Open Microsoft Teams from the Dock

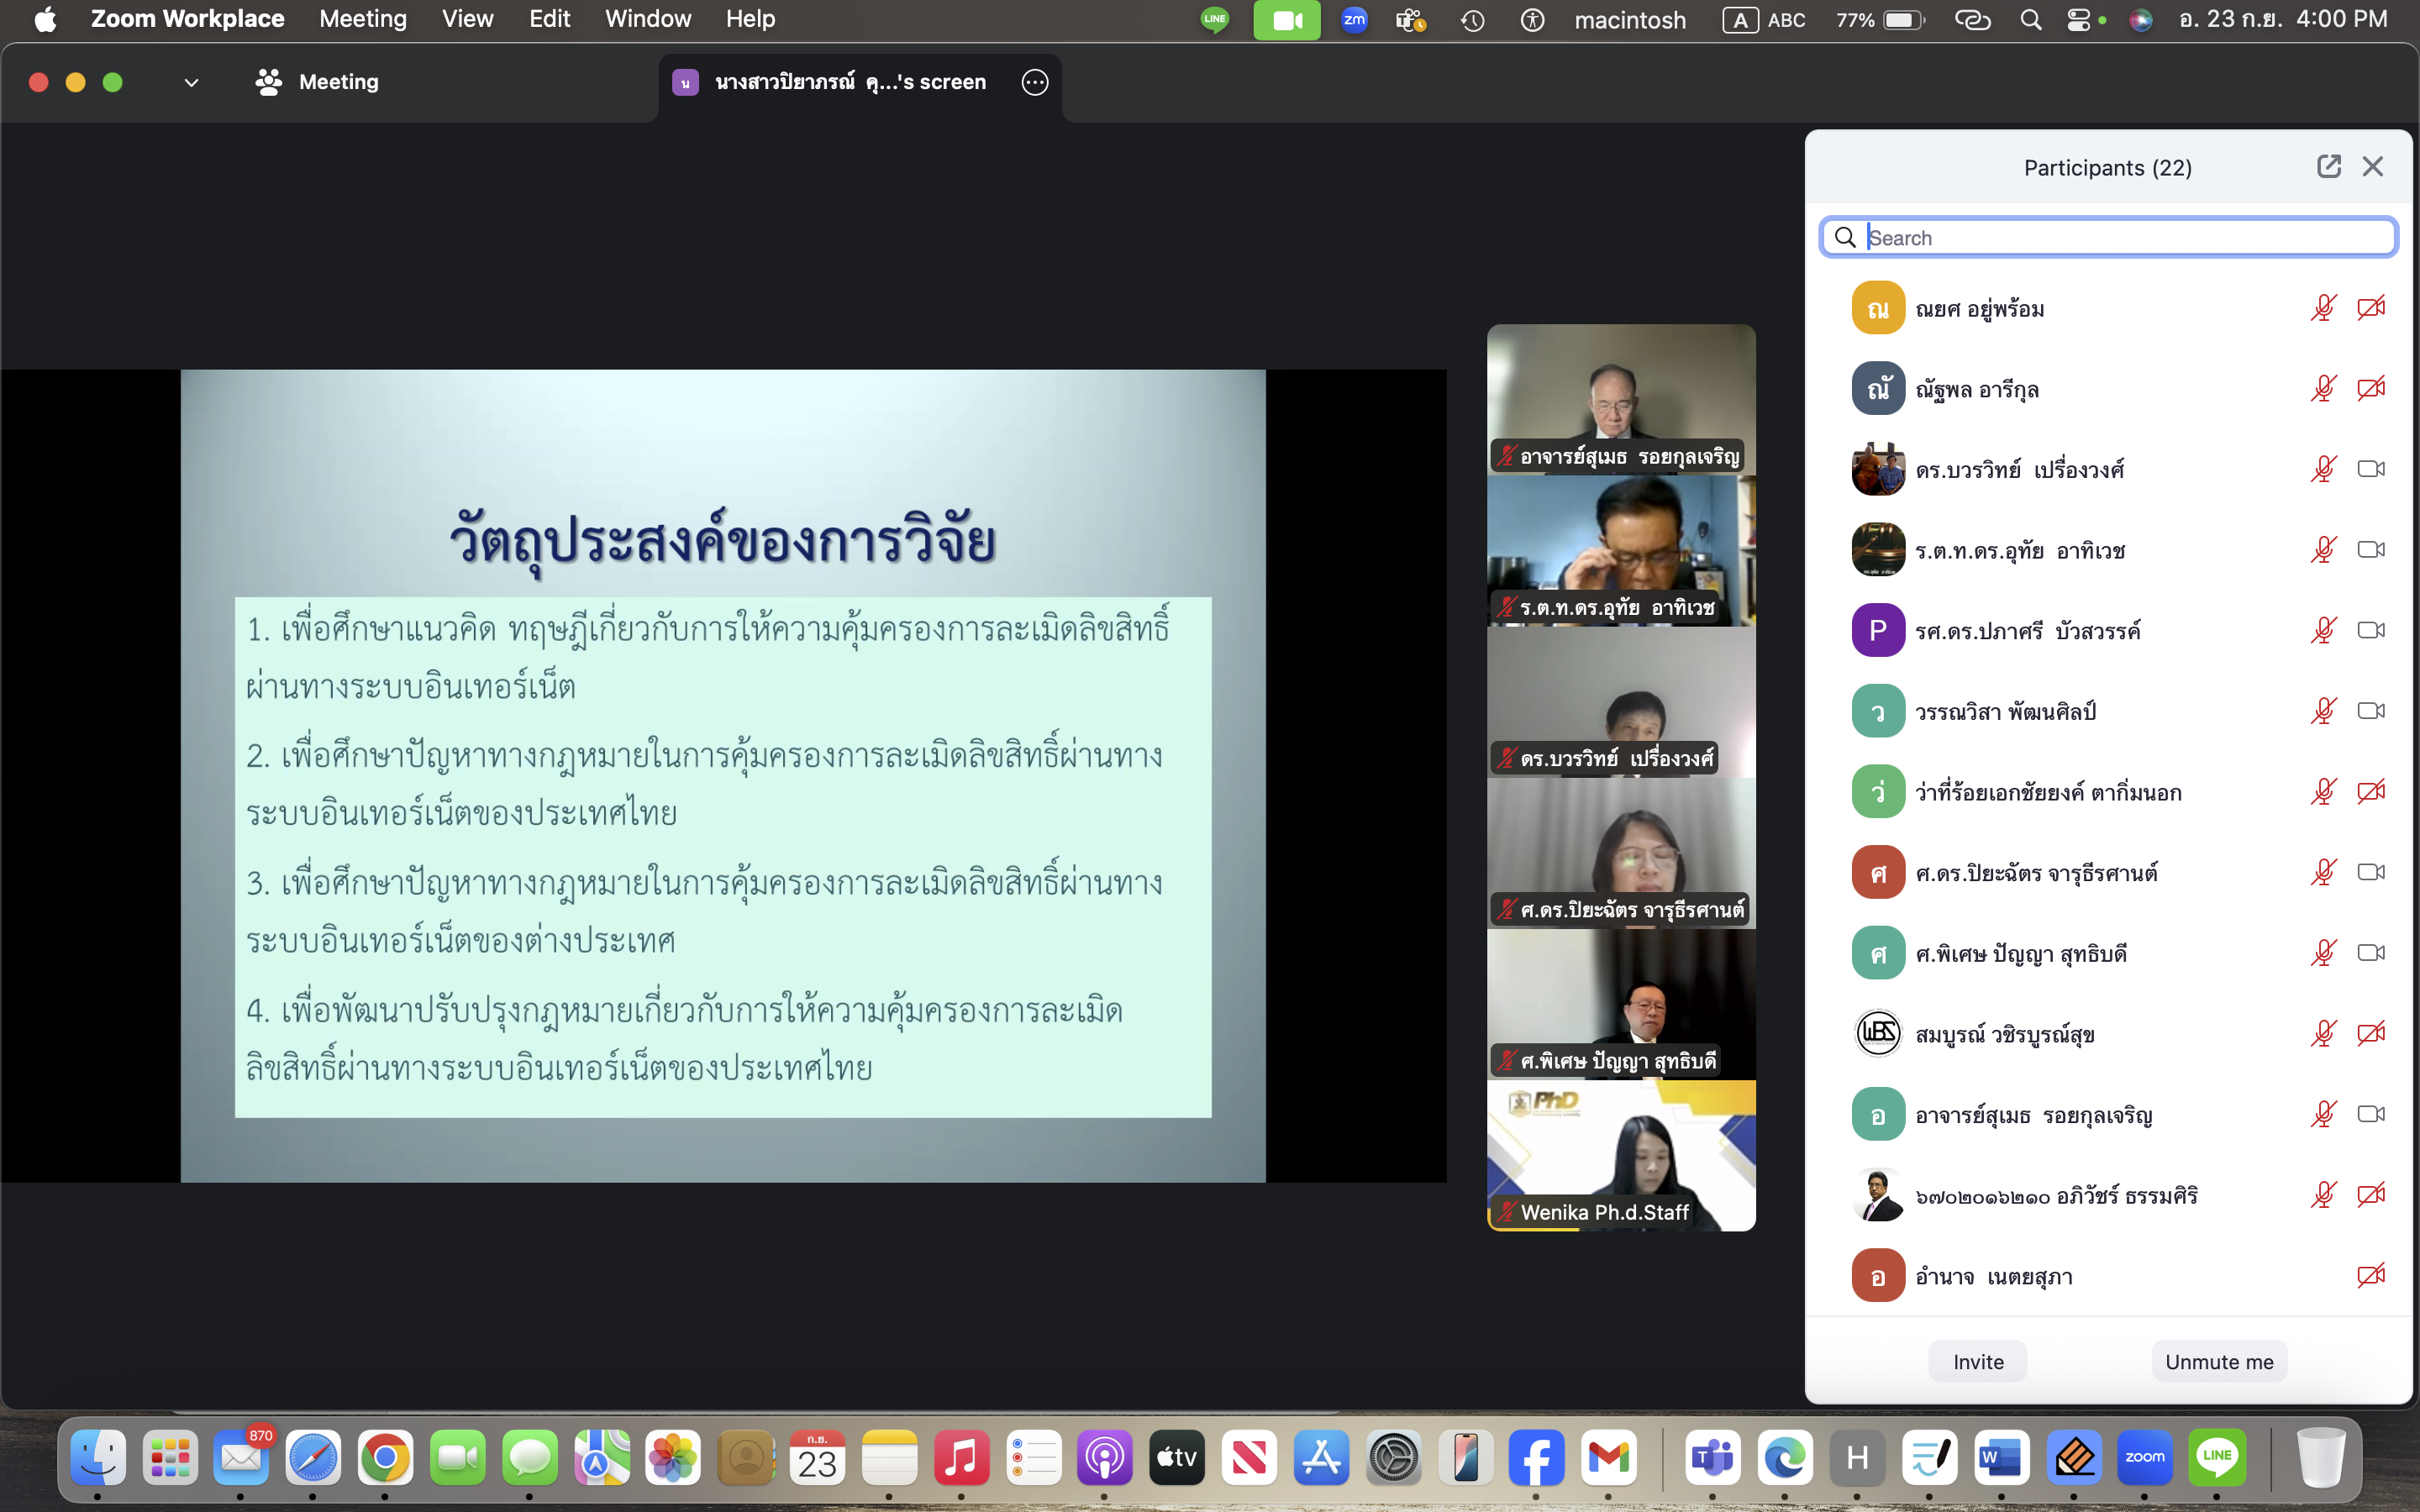coord(1712,1458)
